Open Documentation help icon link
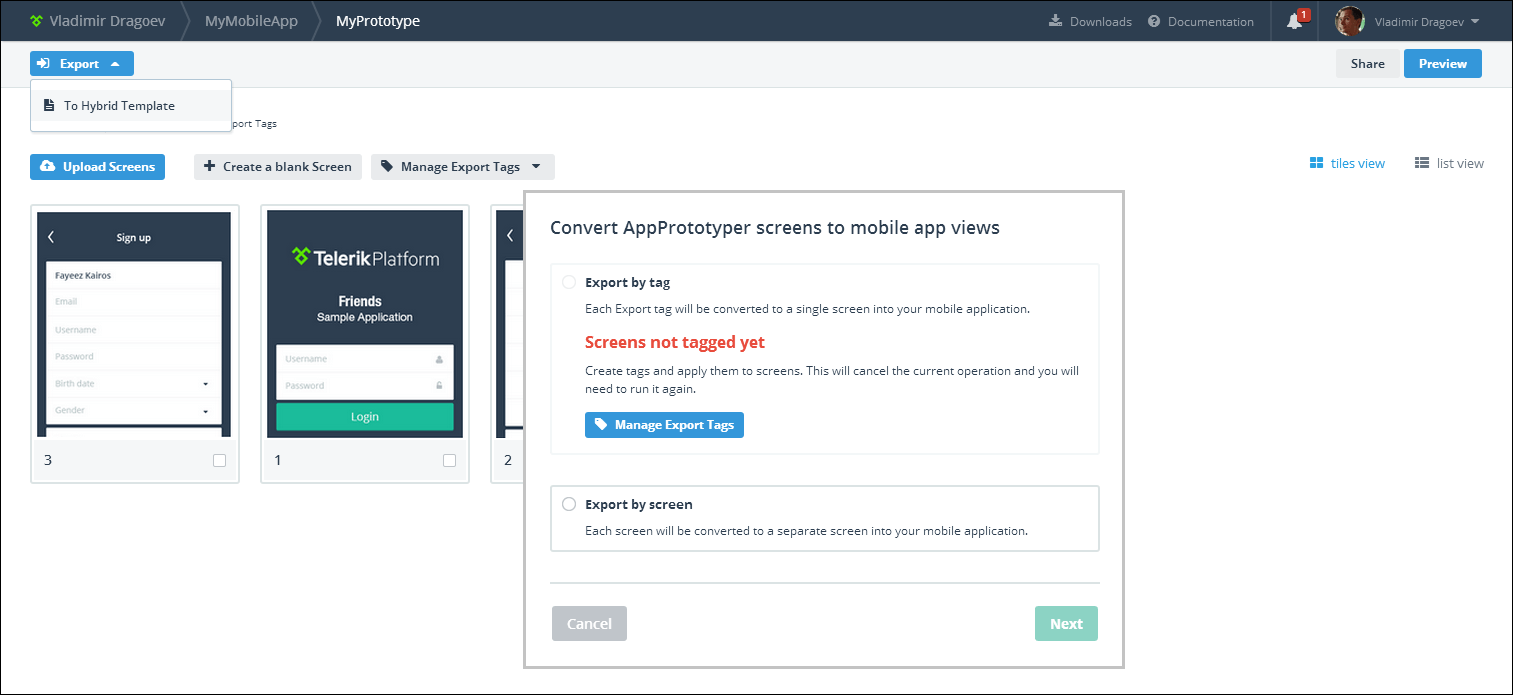1513x695 pixels. click(x=1154, y=22)
